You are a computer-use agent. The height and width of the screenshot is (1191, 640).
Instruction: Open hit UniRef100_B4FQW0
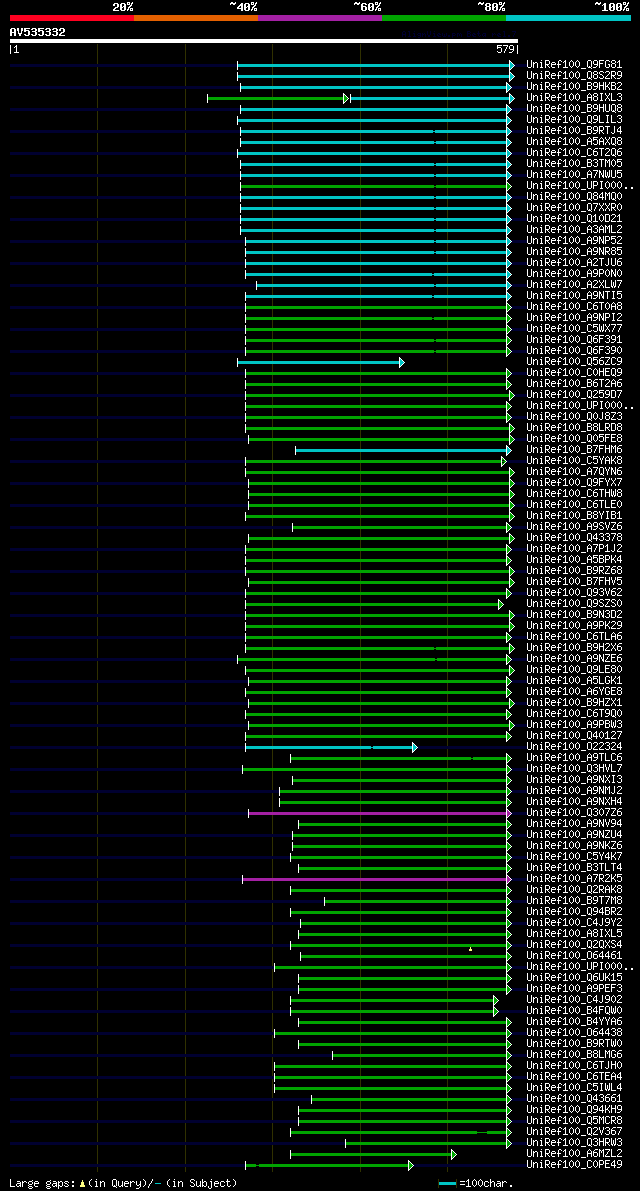click(x=574, y=1012)
